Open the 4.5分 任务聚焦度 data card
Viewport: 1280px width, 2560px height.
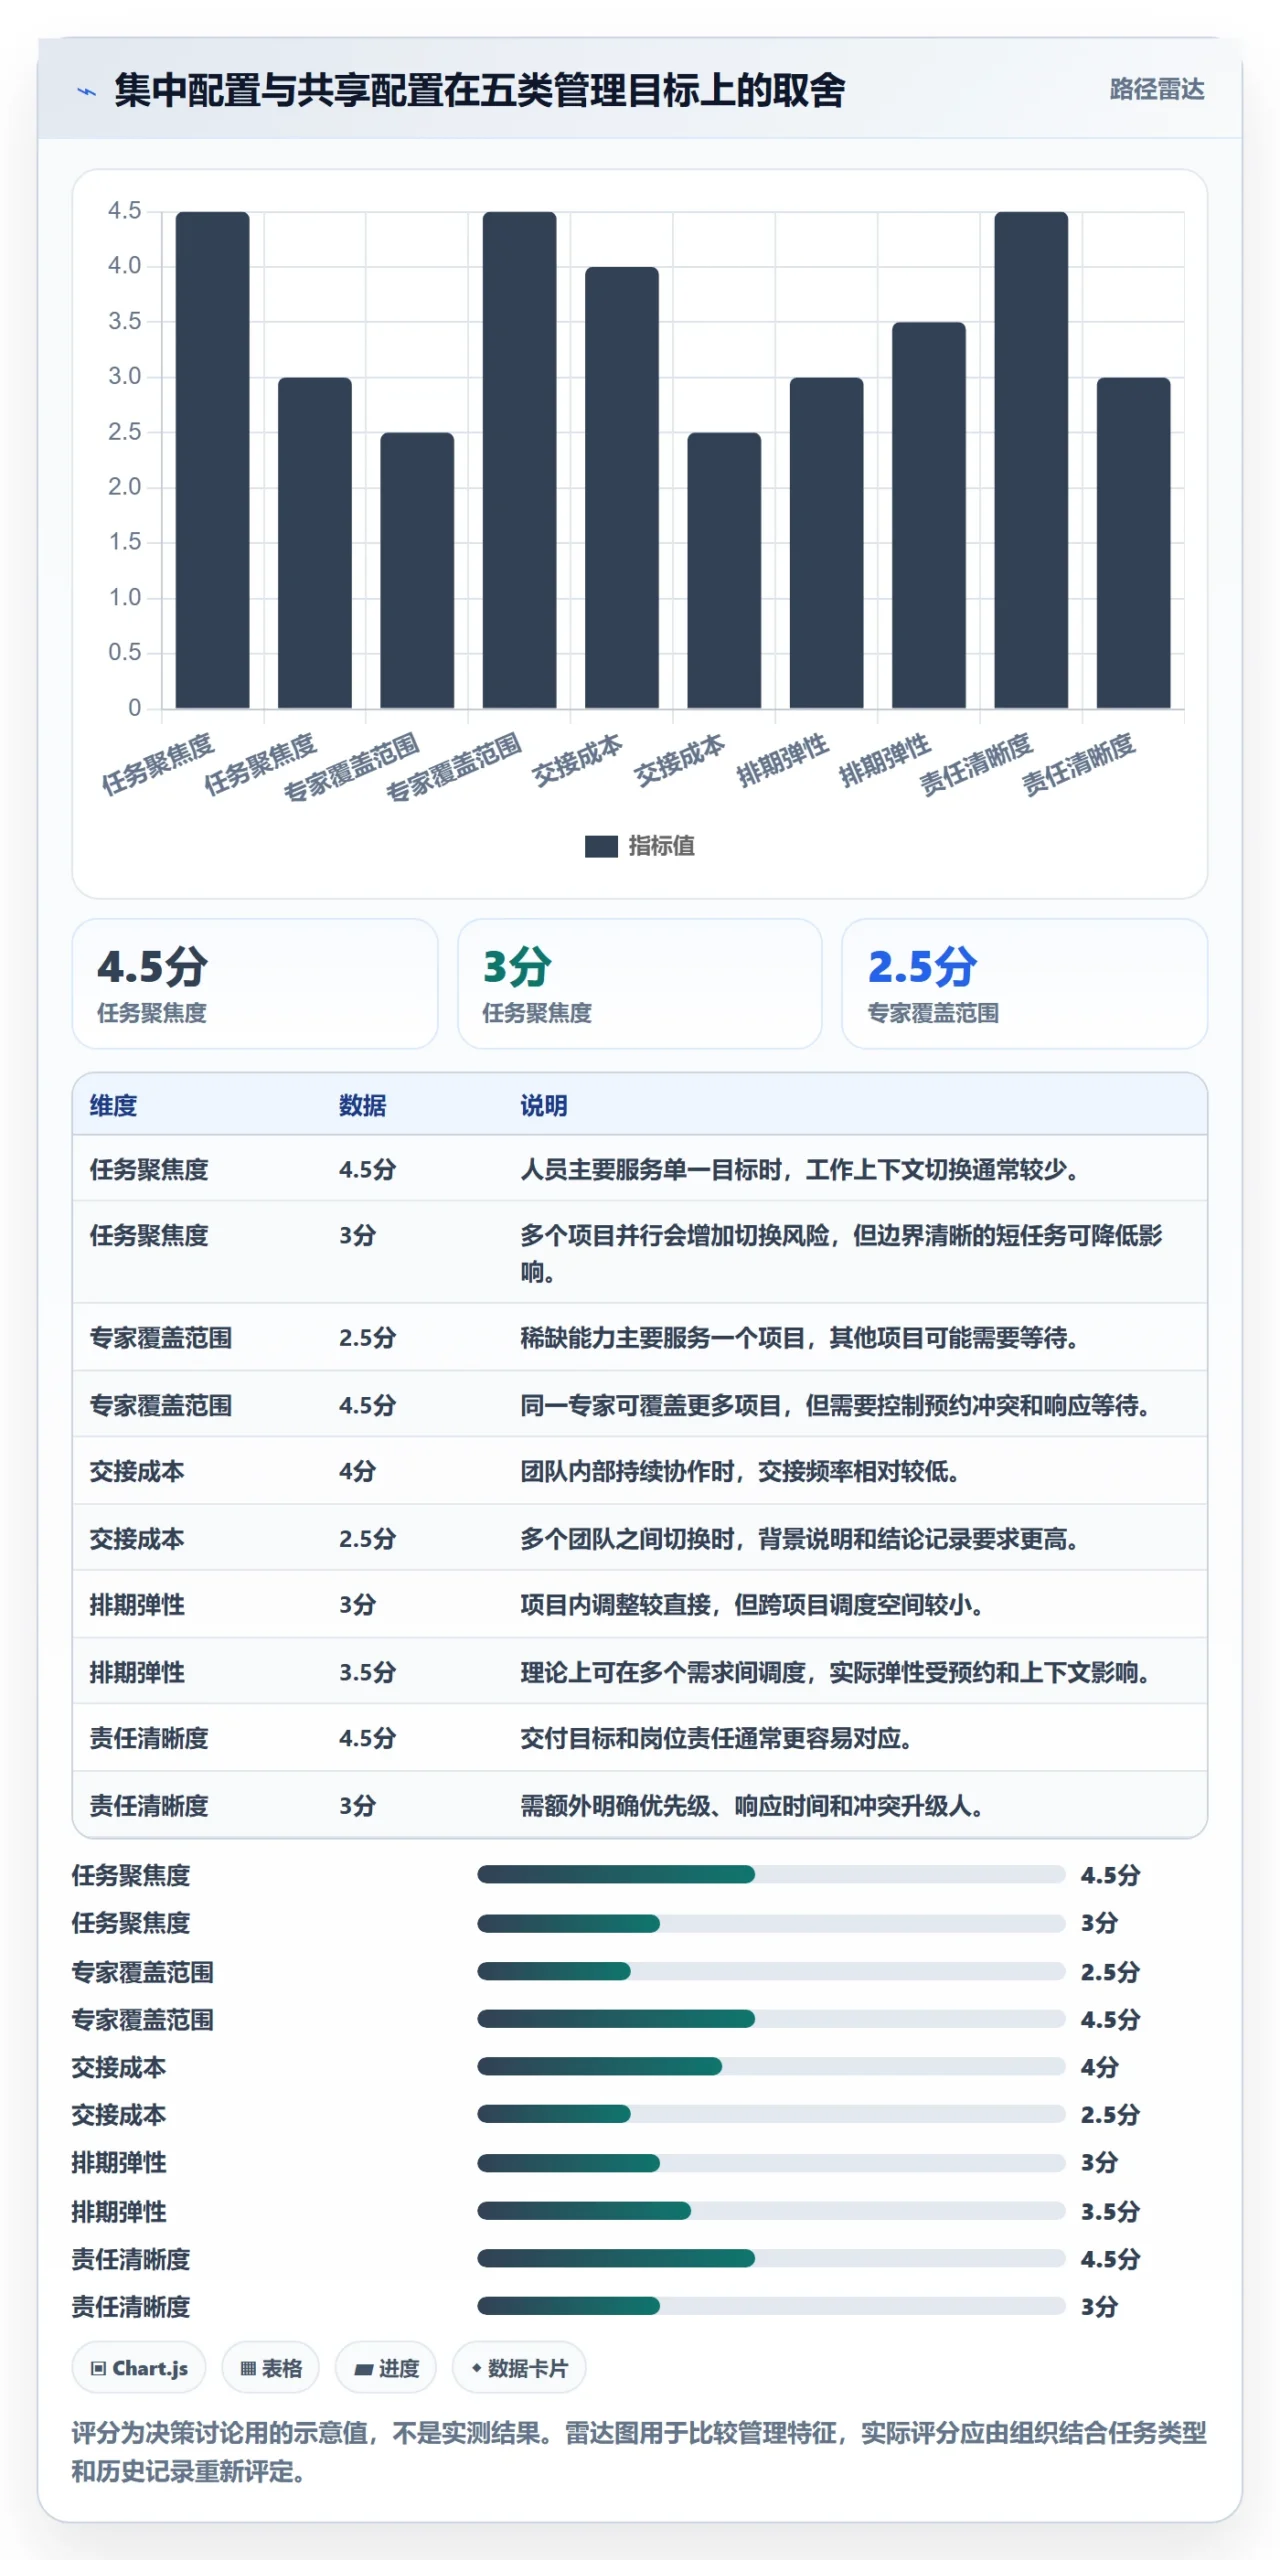click(x=255, y=983)
